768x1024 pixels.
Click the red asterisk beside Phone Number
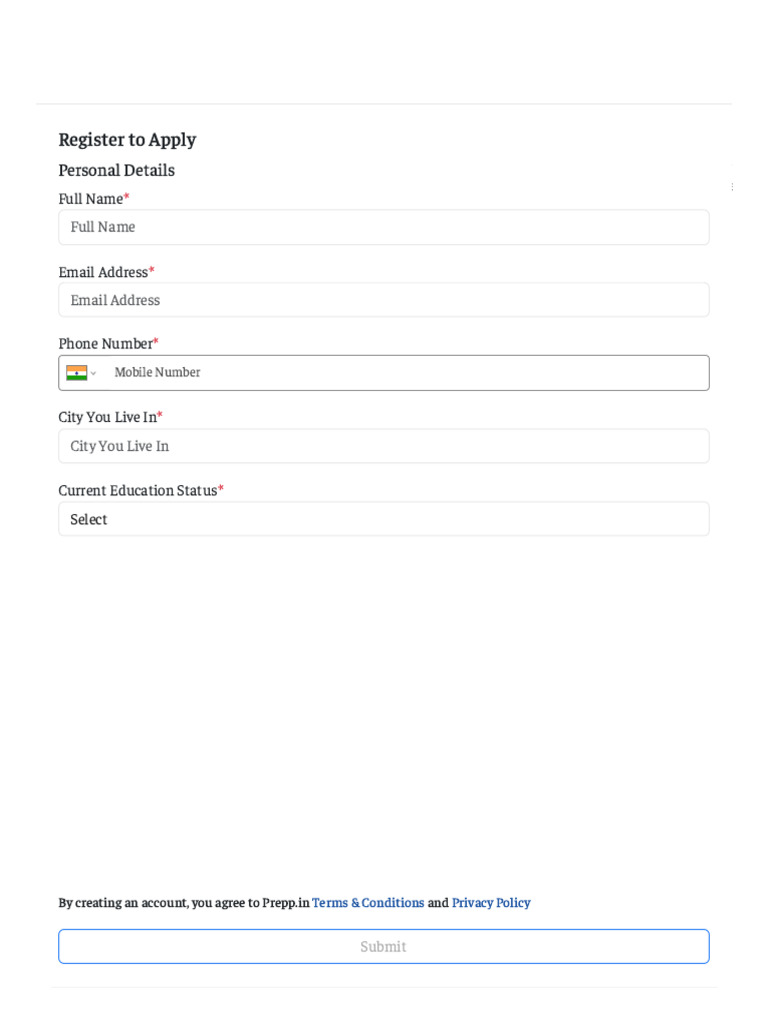click(x=156, y=342)
